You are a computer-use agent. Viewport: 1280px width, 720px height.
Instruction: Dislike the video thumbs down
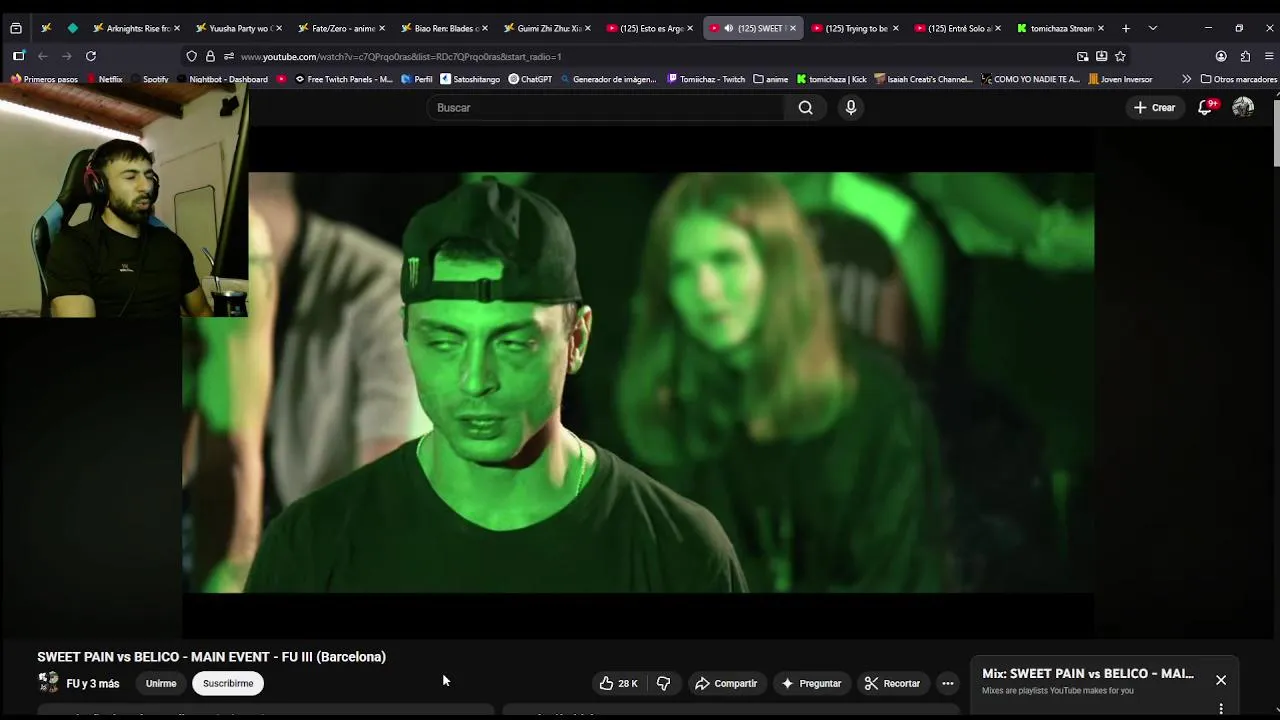coord(663,683)
